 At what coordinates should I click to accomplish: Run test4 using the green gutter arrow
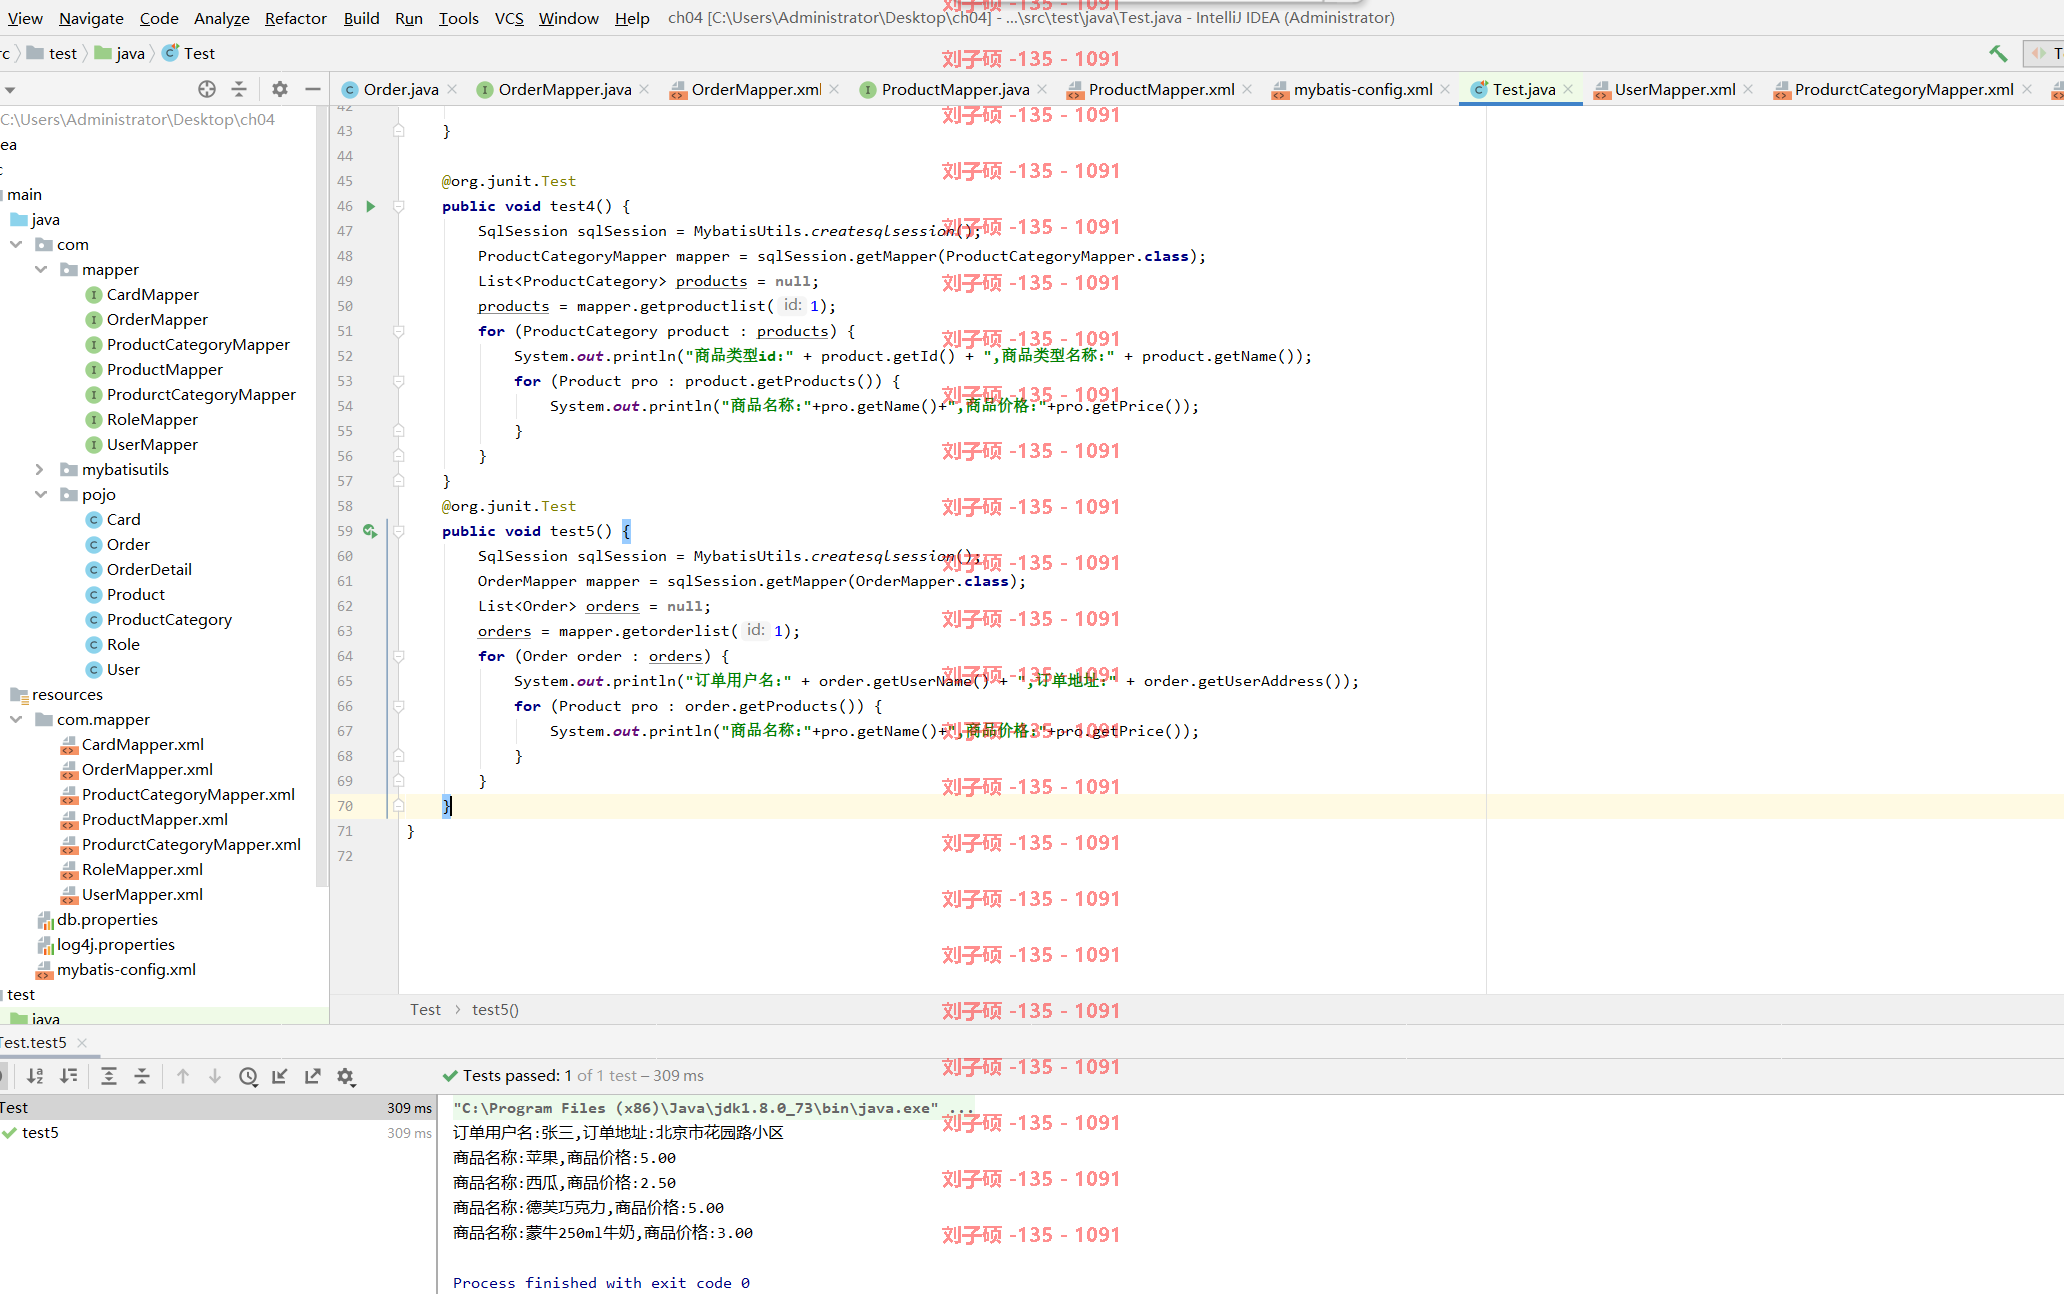[371, 206]
